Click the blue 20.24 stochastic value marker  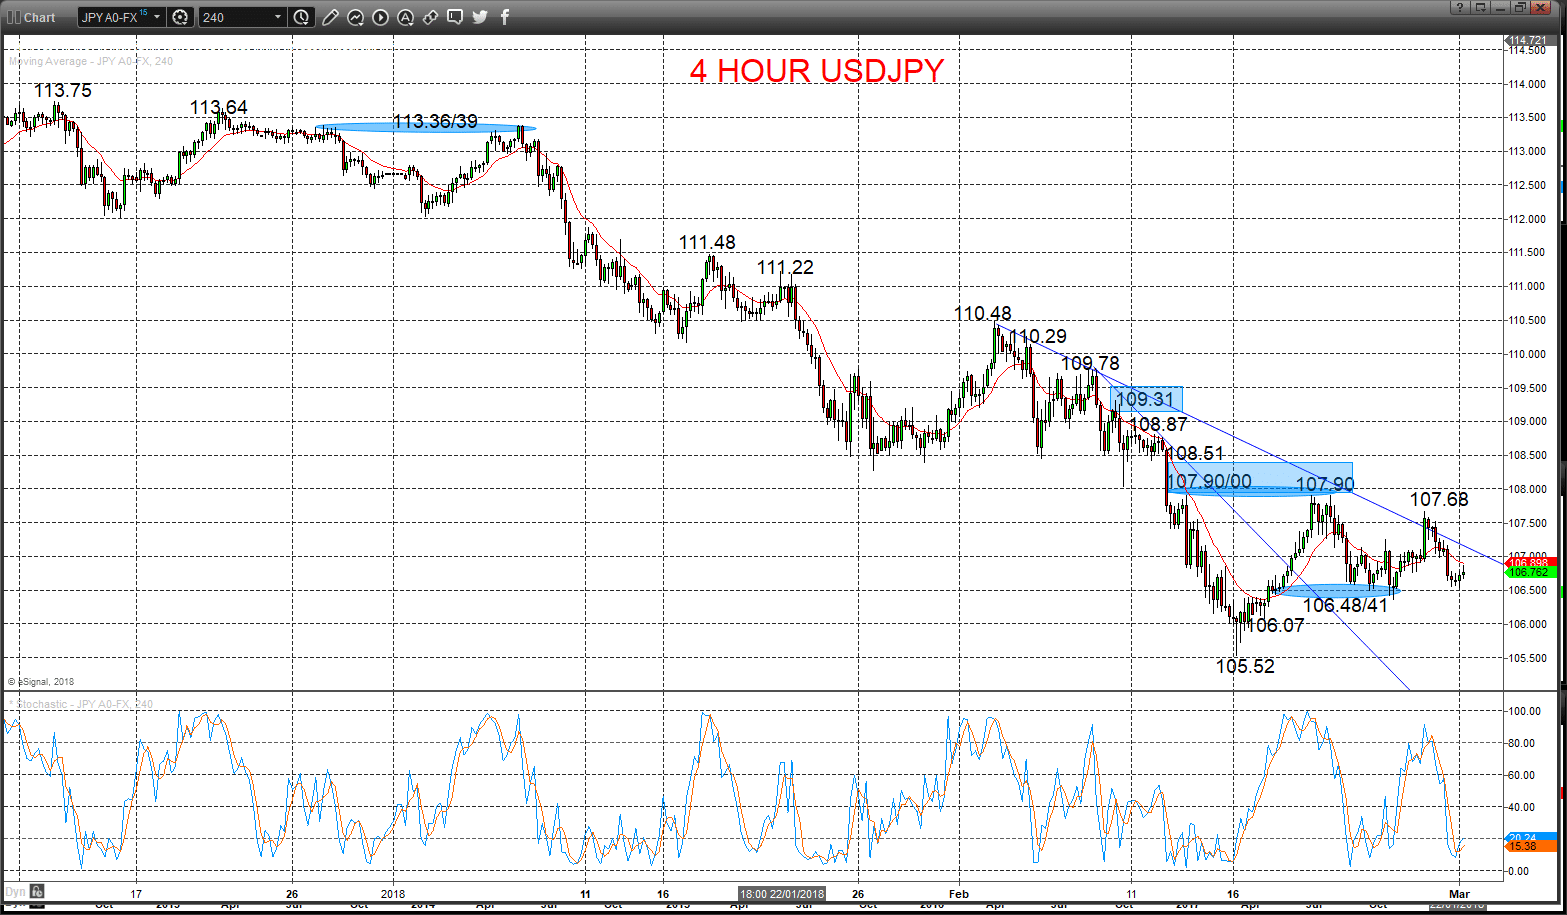(1530, 837)
